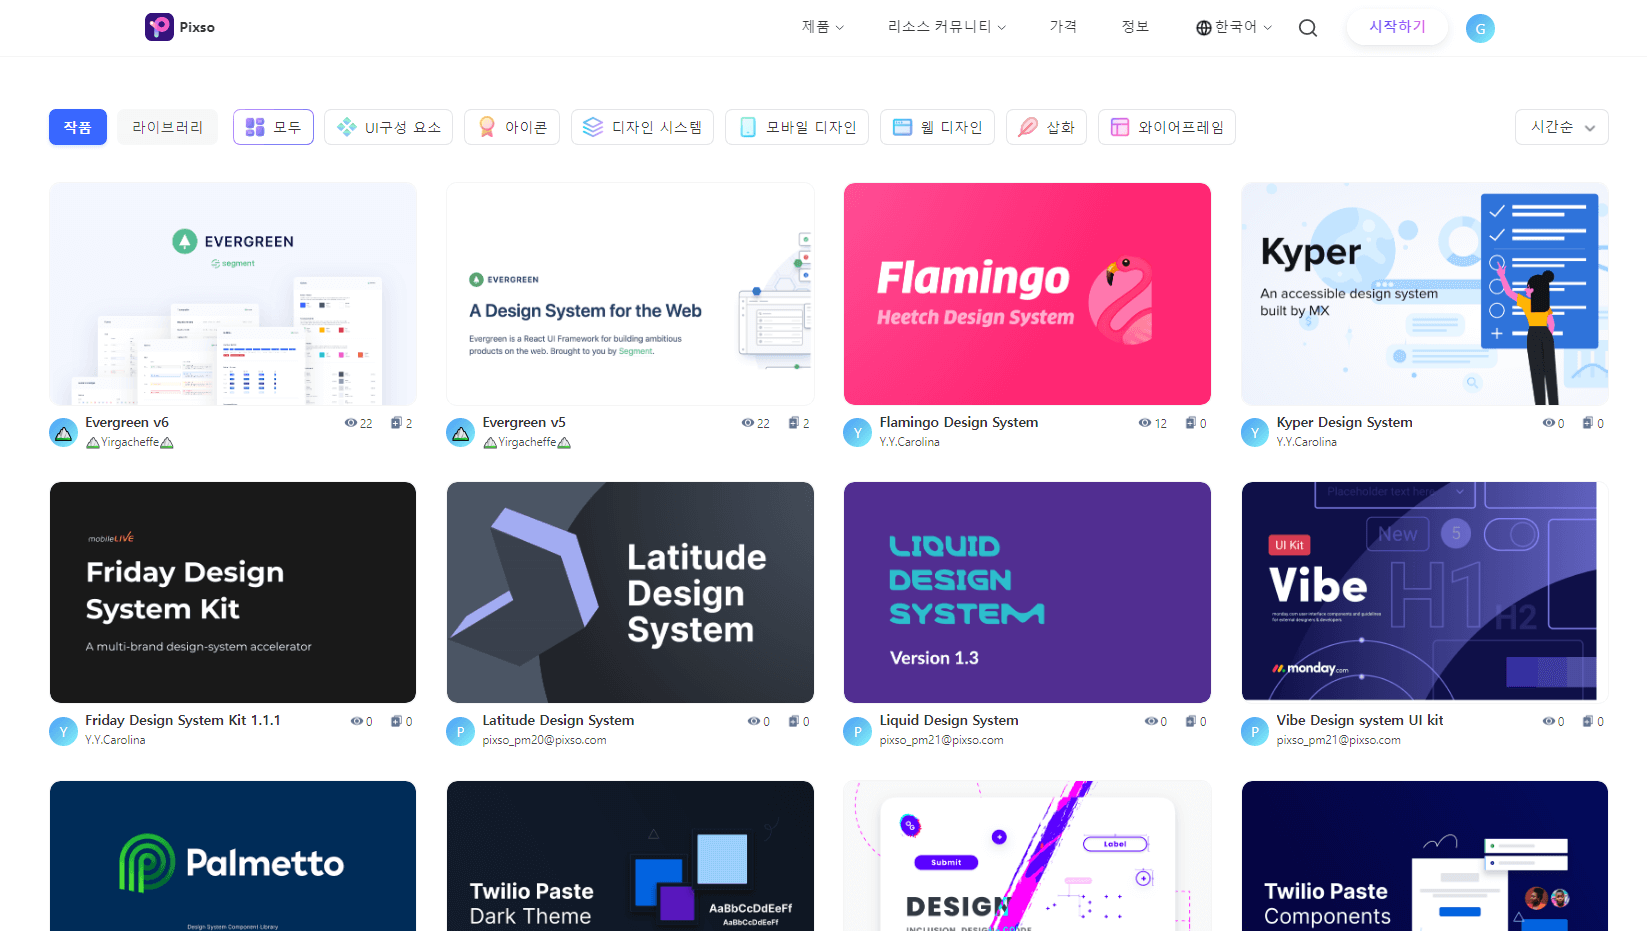The height and width of the screenshot is (931, 1647).
Task: Click the 시작하기 button
Action: (x=1397, y=27)
